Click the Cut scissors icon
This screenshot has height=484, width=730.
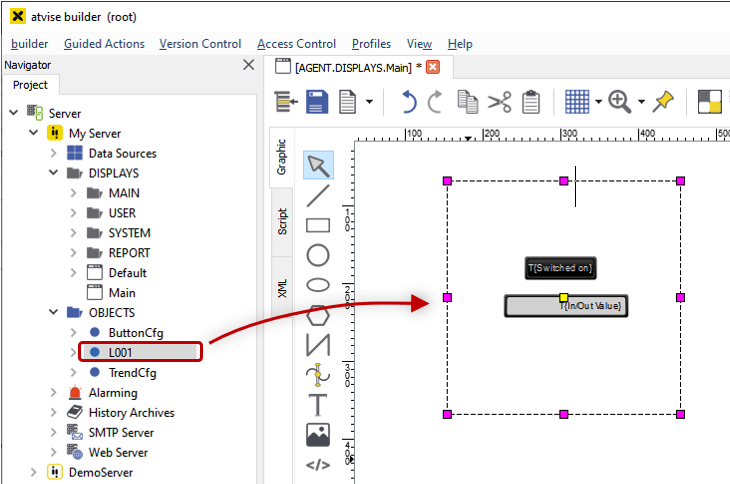500,102
